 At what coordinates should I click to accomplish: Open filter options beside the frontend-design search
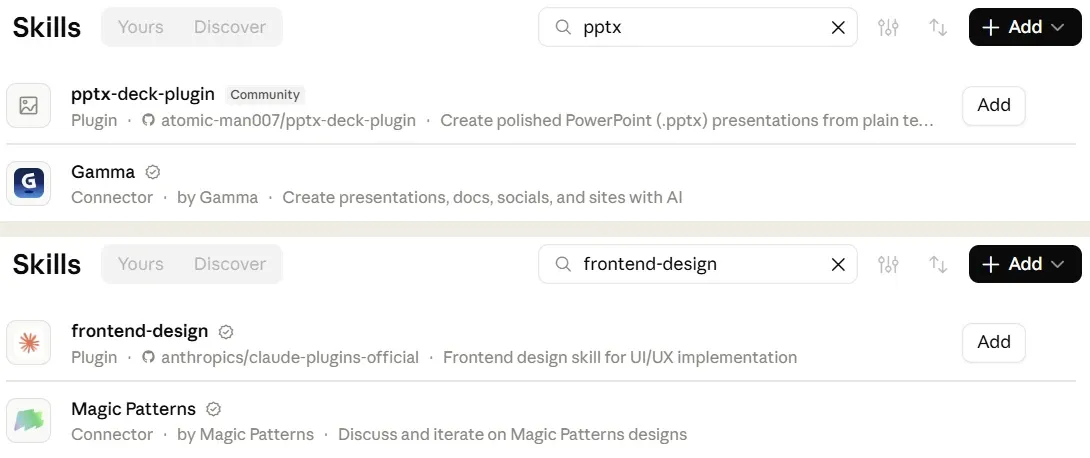(x=888, y=264)
